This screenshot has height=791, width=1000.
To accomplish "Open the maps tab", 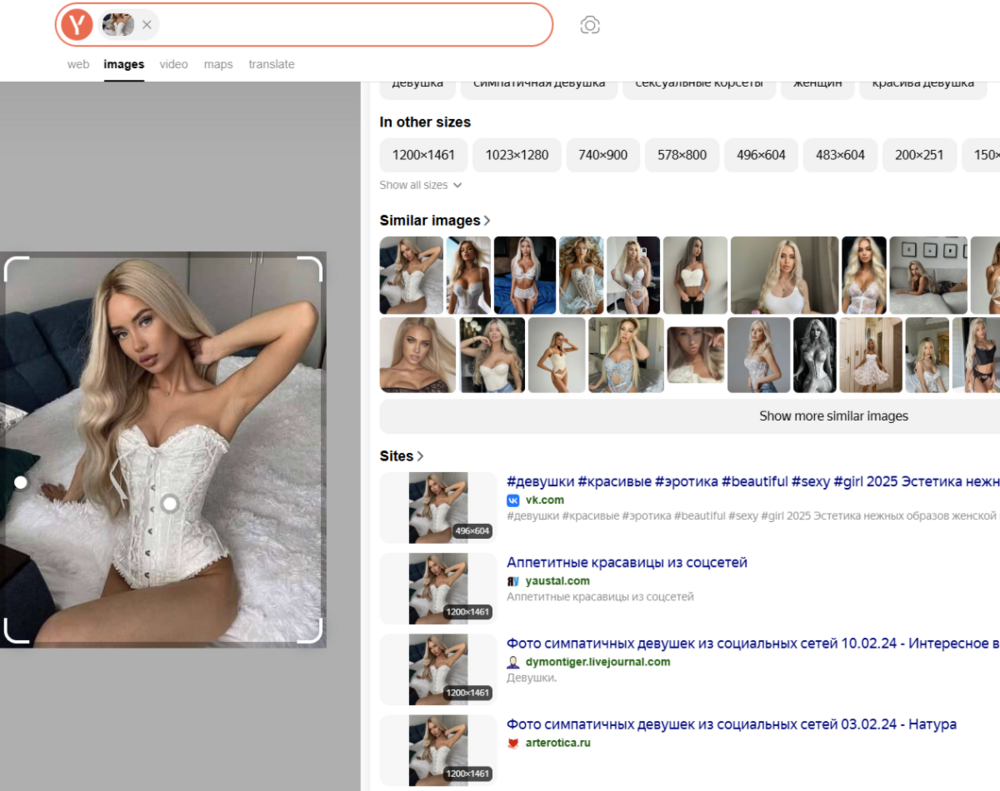I will pyautogui.click(x=218, y=63).
